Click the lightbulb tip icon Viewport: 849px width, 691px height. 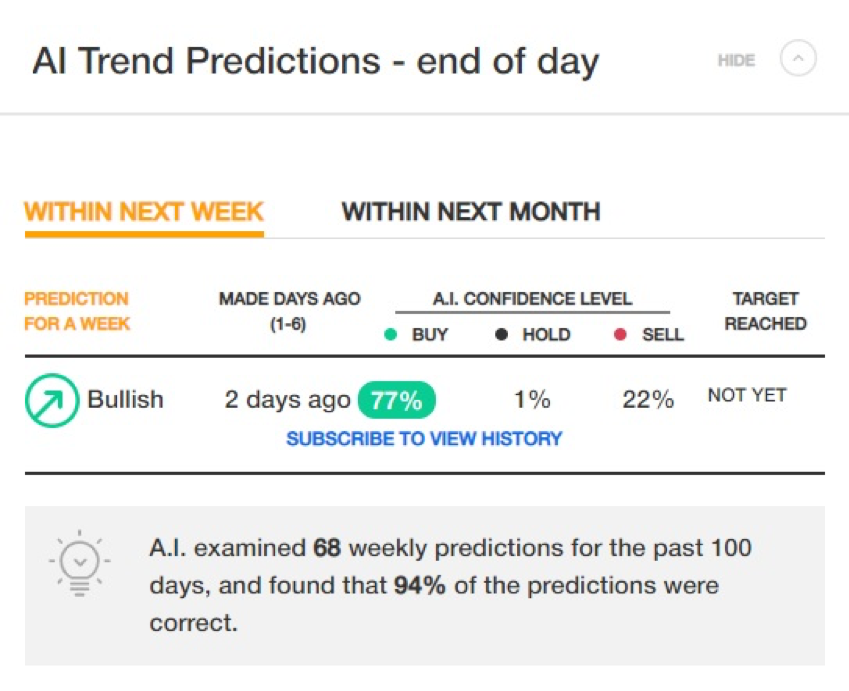pyautogui.click(x=80, y=564)
